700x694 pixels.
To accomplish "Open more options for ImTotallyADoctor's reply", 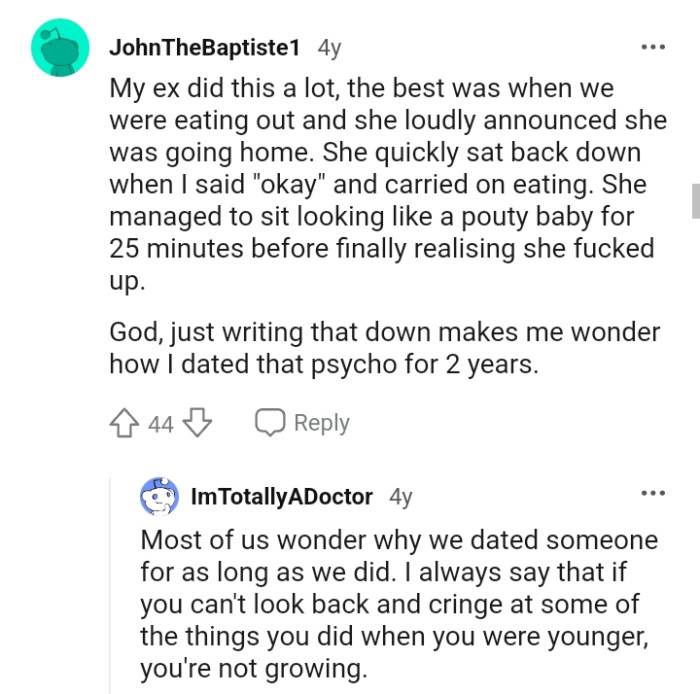I will tap(653, 493).
